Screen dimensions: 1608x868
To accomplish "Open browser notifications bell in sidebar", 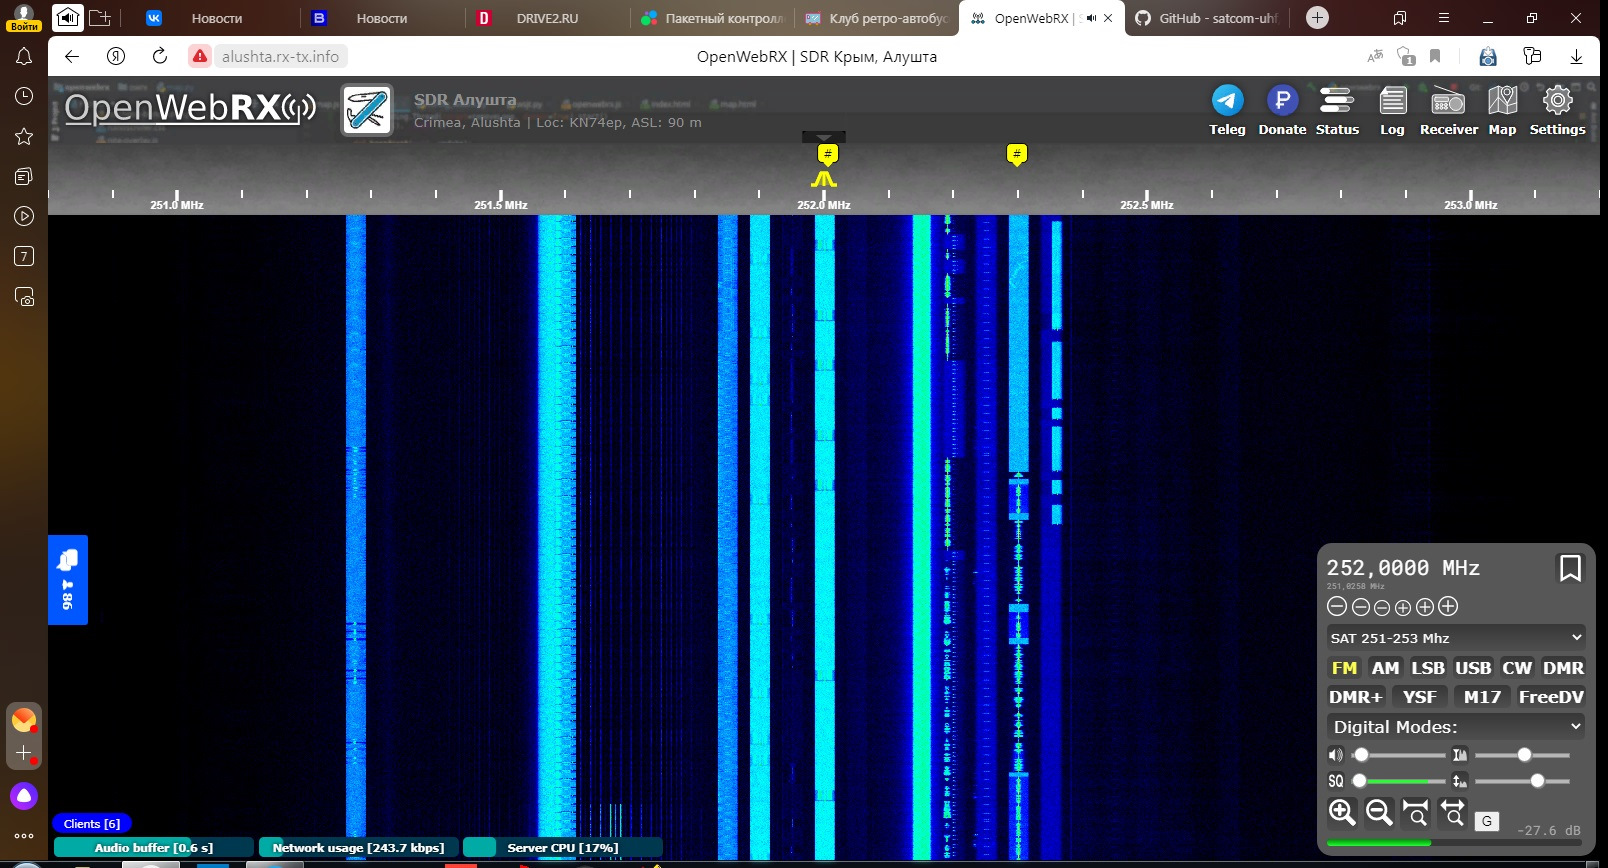I will point(24,57).
